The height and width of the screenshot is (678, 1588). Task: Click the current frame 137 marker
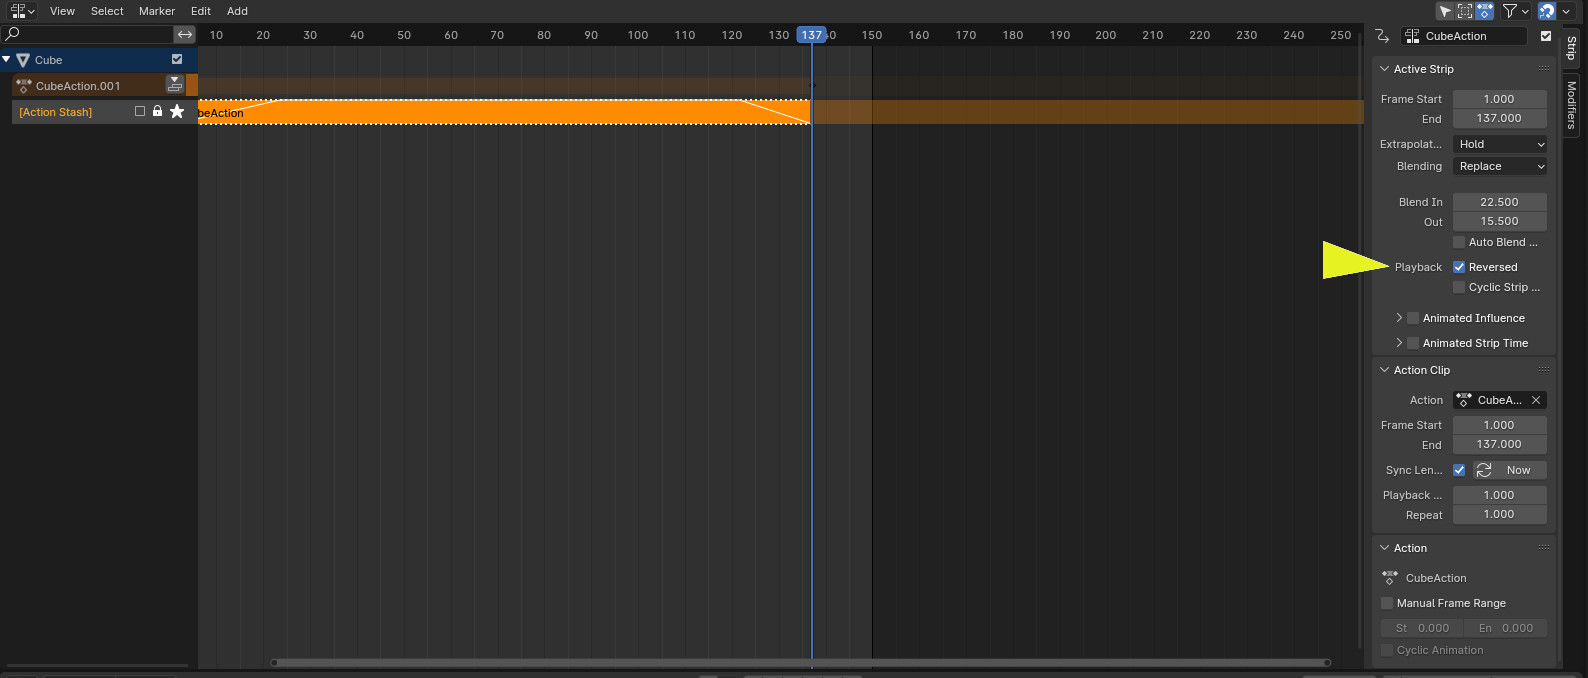(811, 34)
